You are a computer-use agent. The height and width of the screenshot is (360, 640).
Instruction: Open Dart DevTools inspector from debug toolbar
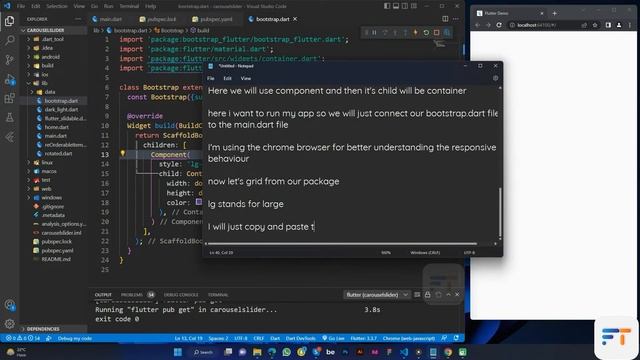[447, 32]
